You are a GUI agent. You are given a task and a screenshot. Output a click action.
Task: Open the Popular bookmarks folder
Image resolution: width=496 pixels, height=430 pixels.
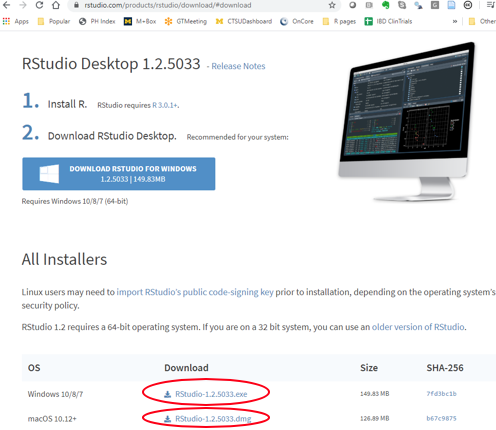pyautogui.click(x=54, y=21)
